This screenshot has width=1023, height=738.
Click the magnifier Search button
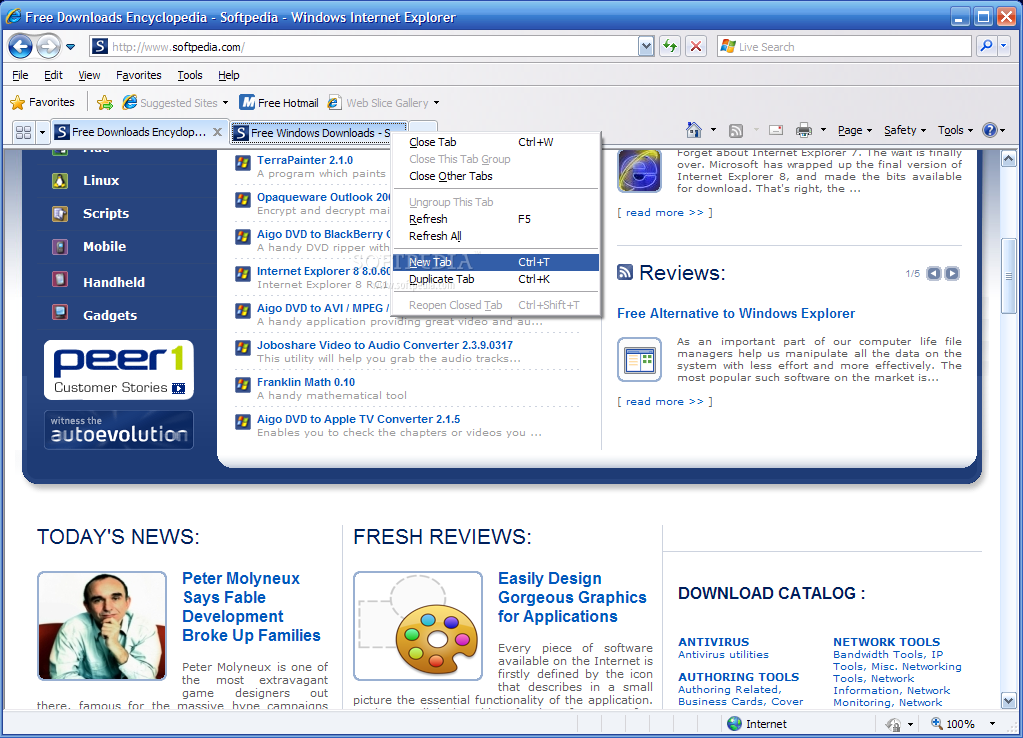(986, 46)
